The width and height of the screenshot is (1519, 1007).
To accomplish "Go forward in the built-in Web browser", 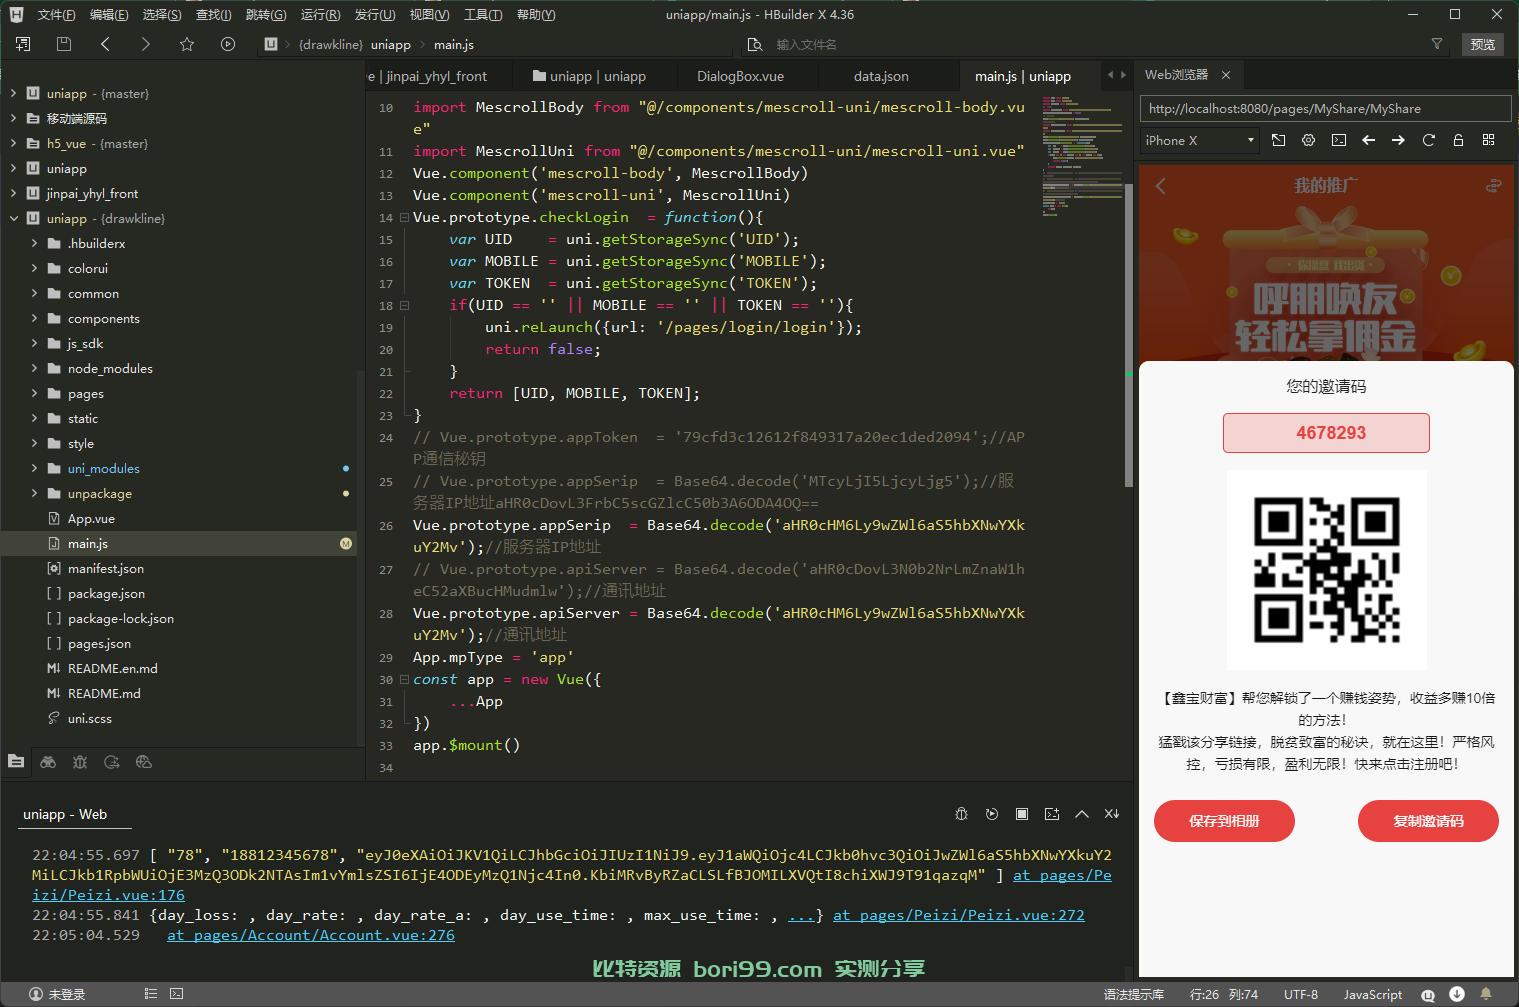I will (x=1399, y=140).
